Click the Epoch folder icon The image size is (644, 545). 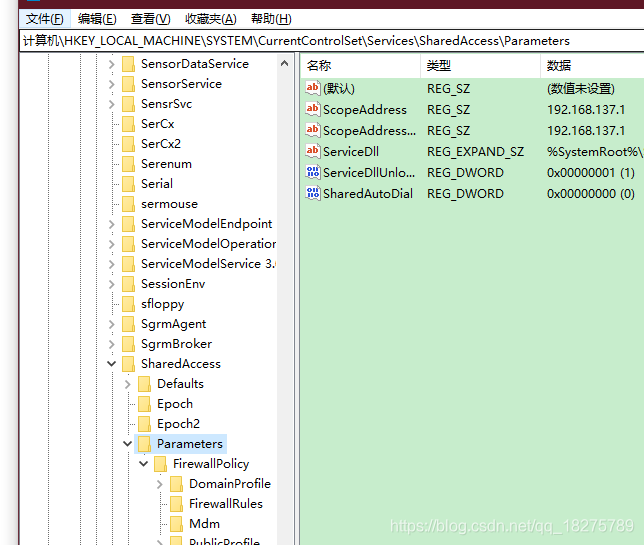click(145, 404)
